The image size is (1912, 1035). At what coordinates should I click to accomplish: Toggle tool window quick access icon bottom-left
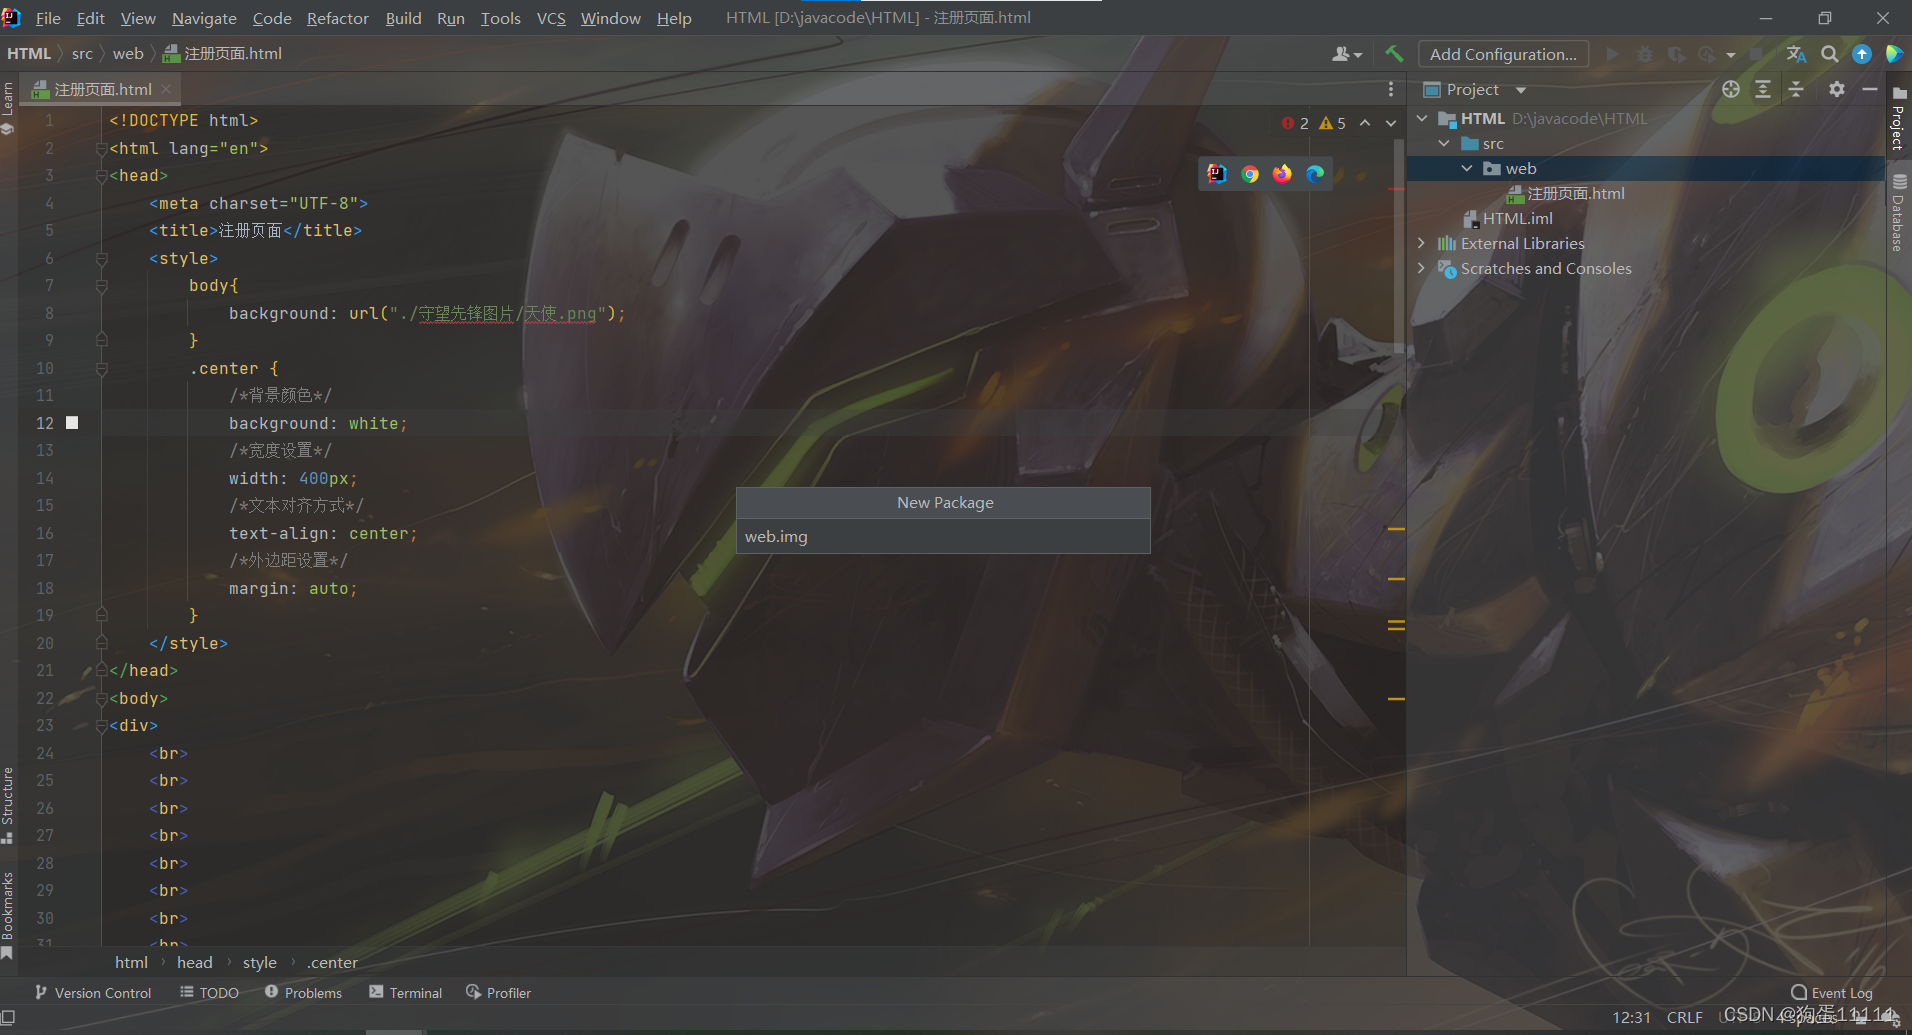8,1017
